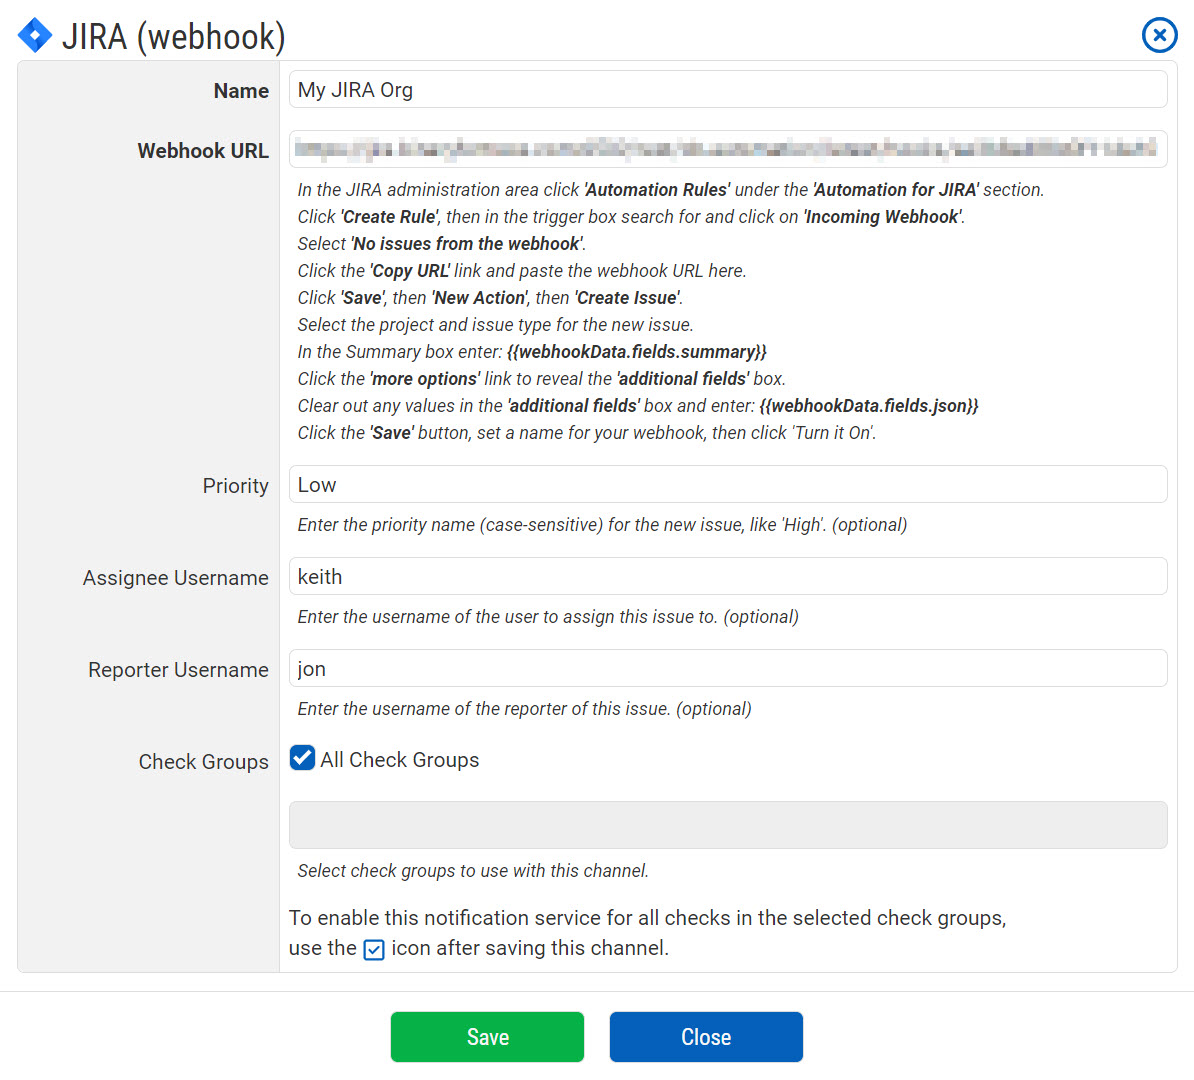Click the small checkbox icon in instructions
Screen dimensions: 1194x1080
click(x=373, y=950)
